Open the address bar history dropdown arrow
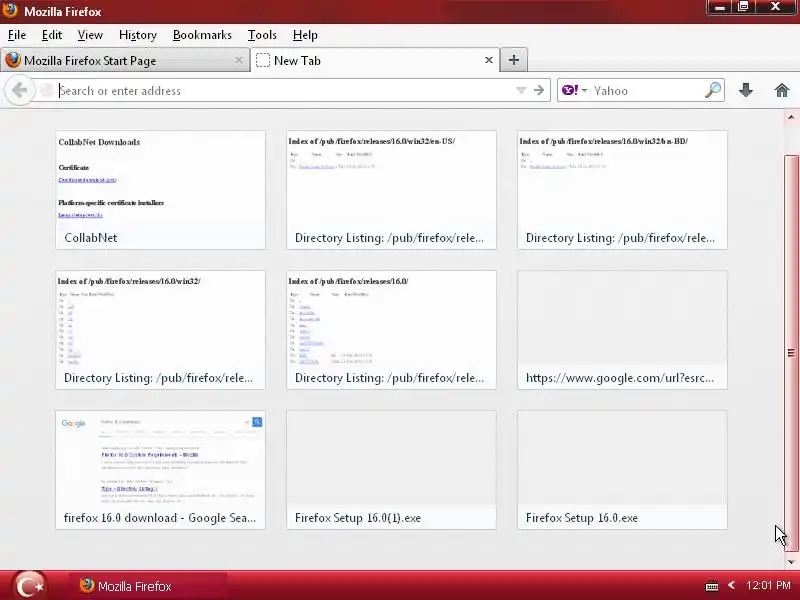800x600 pixels. [x=521, y=90]
